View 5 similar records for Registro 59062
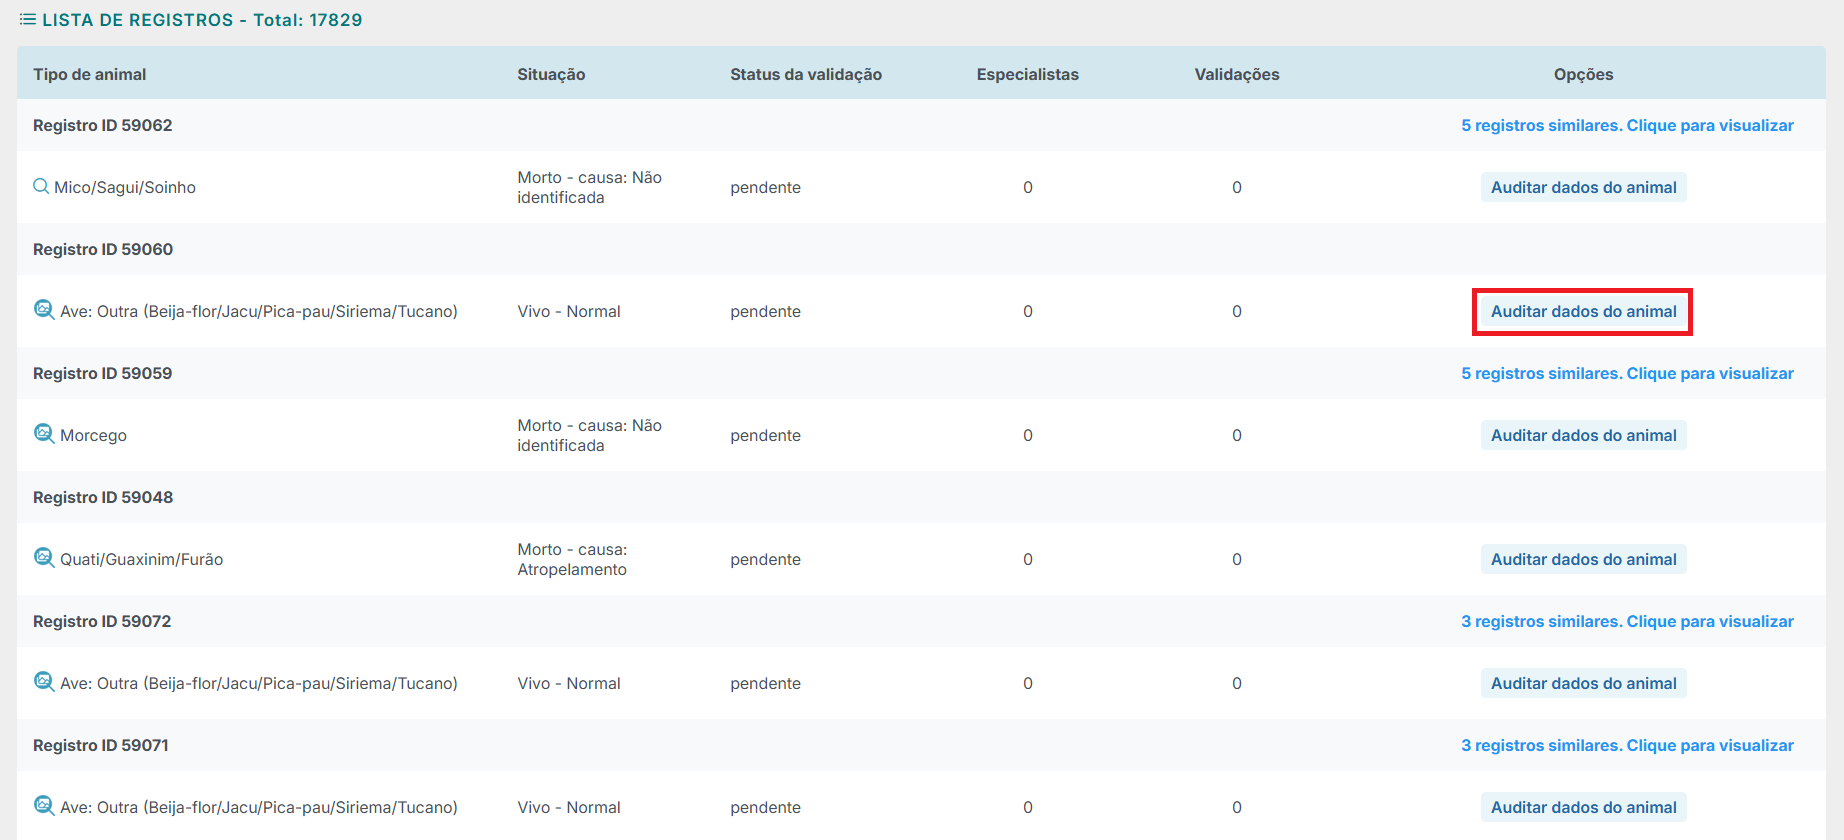The height and width of the screenshot is (840, 1844). click(1627, 125)
